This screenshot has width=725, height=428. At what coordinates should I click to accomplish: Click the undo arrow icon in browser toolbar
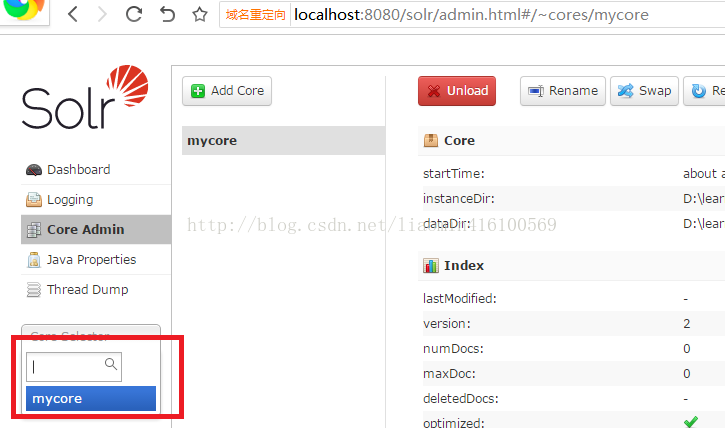coord(167,14)
